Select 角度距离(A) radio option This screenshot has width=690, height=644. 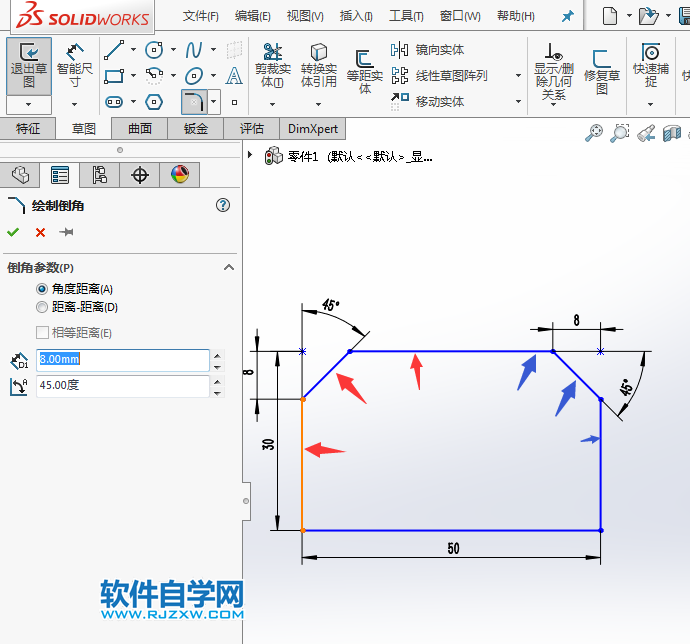(74, 289)
